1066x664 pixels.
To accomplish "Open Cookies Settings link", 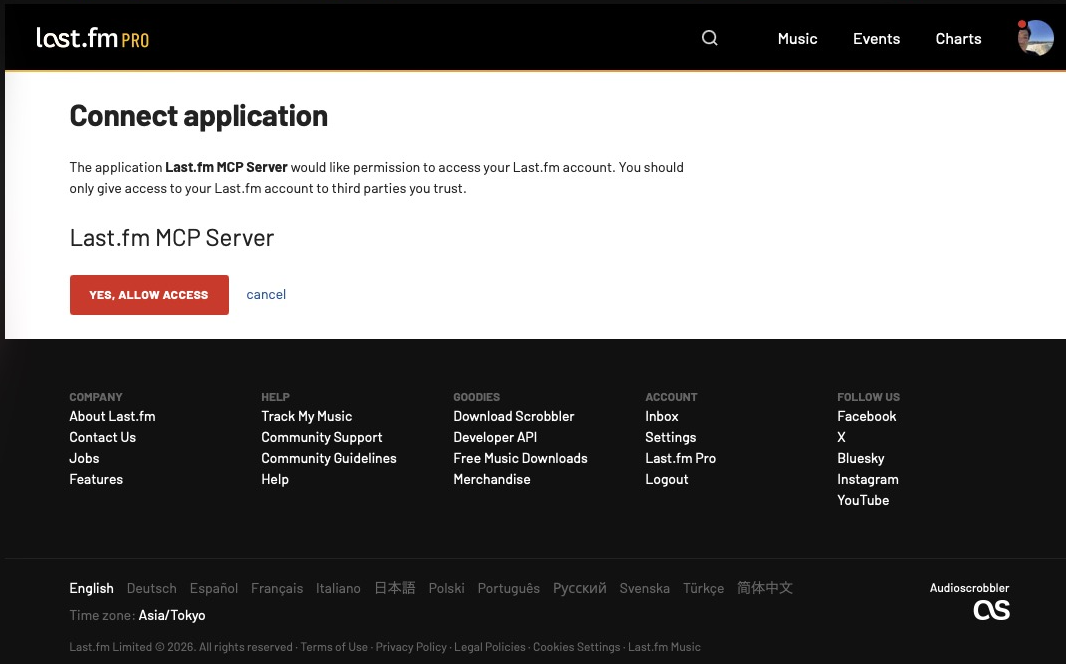I will pyautogui.click(x=577, y=647).
